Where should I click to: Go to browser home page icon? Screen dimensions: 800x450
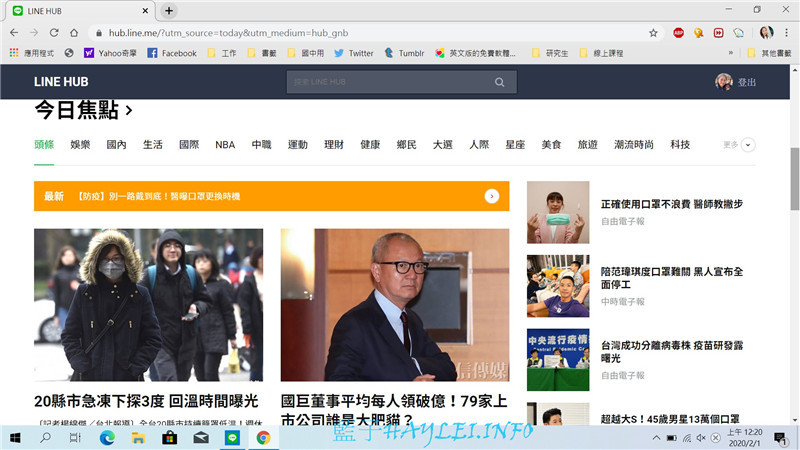tap(74, 33)
